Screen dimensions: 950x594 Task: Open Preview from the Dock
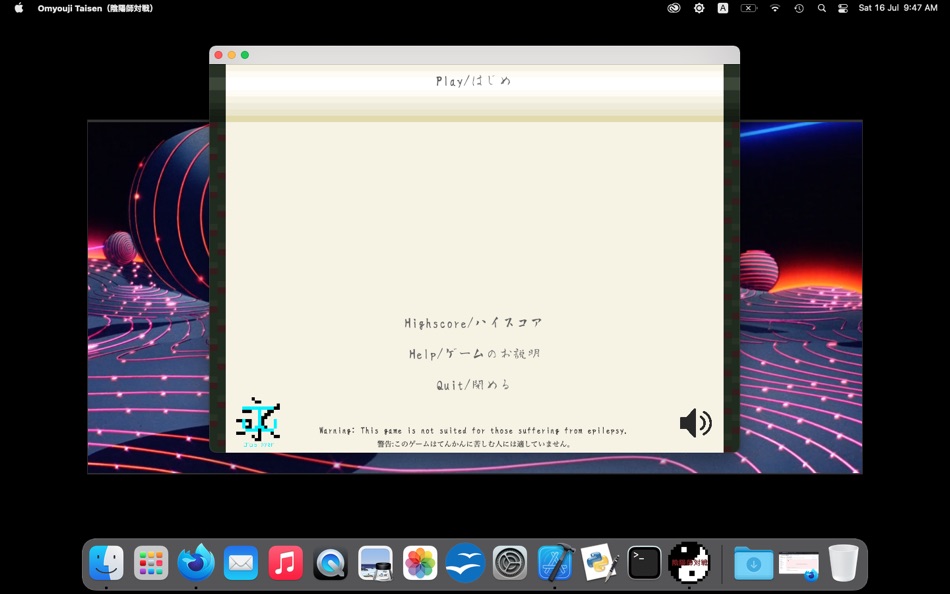click(375, 562)
